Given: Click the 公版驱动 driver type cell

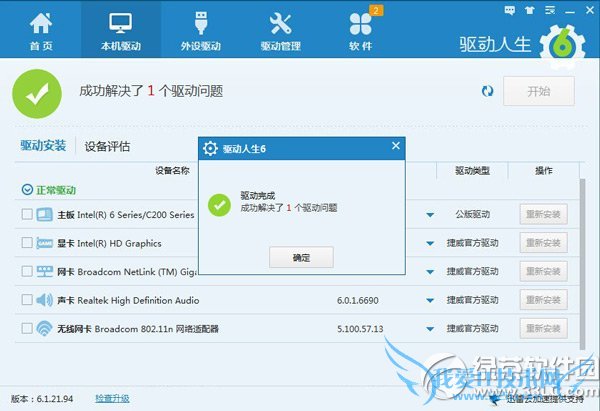Looking at the screenshot, I should [473, 214].
